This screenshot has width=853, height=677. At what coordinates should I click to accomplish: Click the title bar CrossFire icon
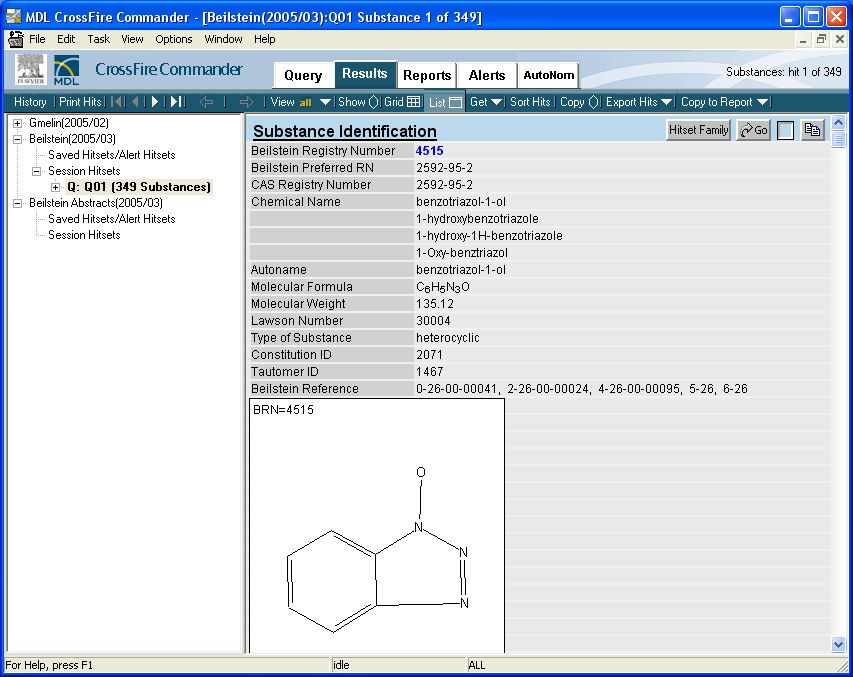coord(13,16)
